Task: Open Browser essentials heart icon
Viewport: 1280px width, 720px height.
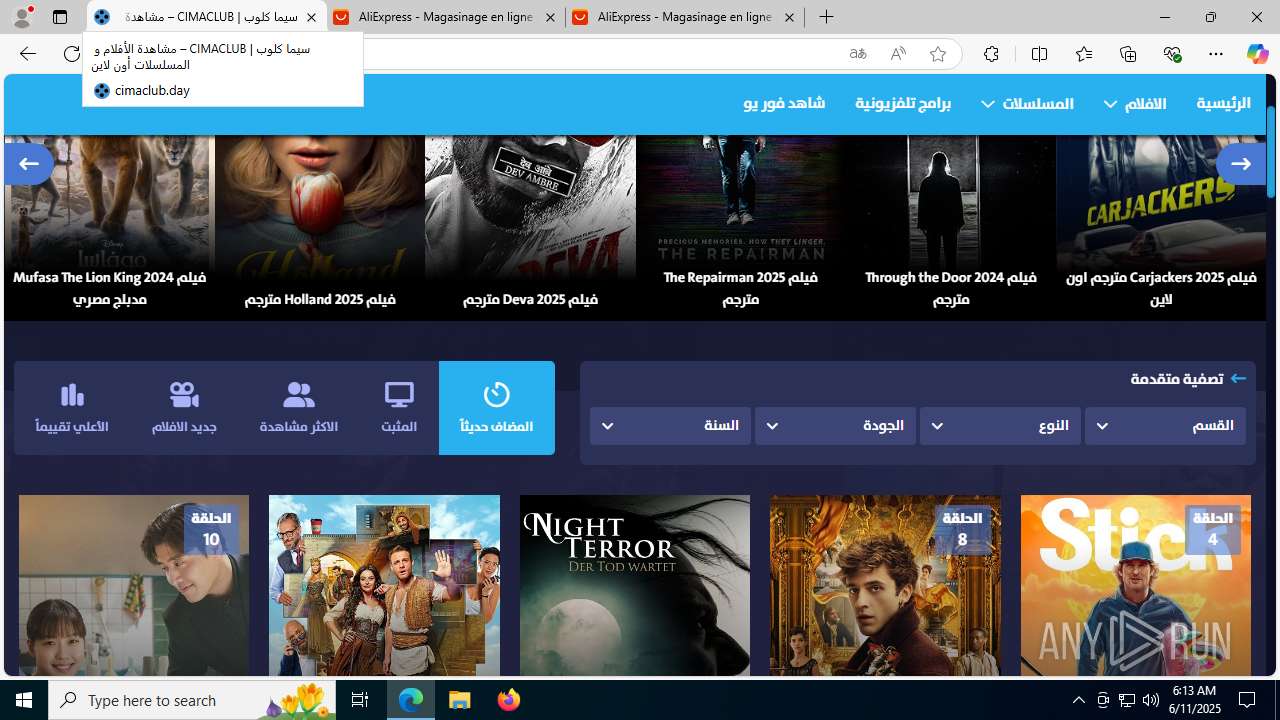Action: point(1172,54)
